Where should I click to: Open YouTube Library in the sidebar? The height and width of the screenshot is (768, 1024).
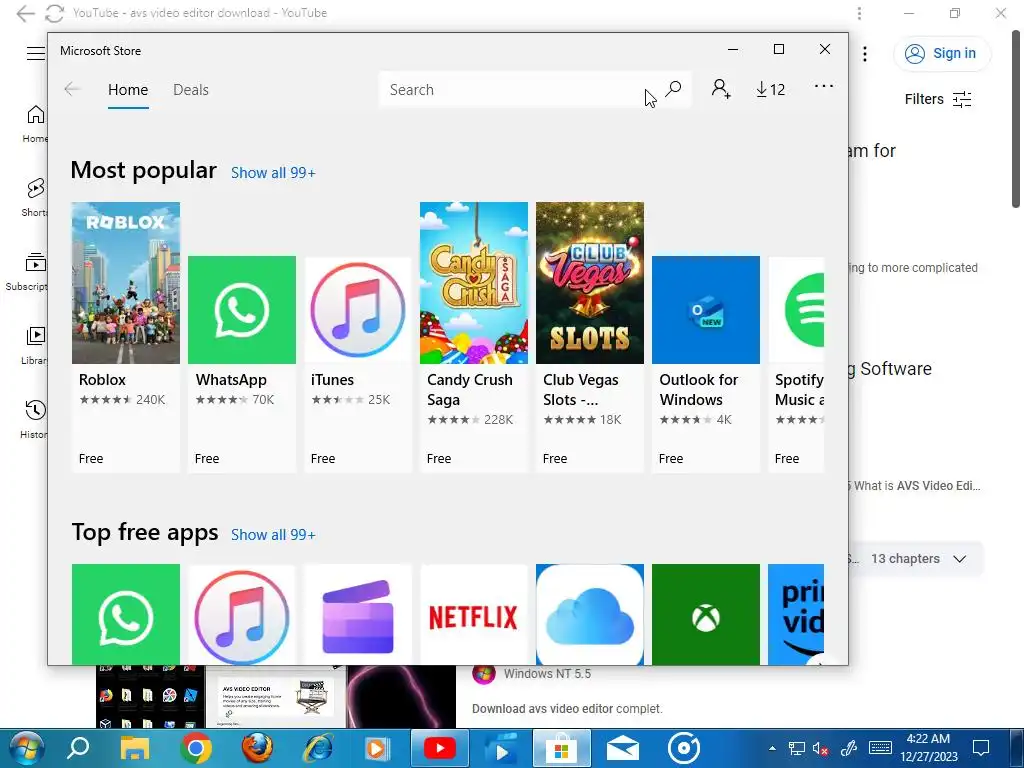pos(35,345)
